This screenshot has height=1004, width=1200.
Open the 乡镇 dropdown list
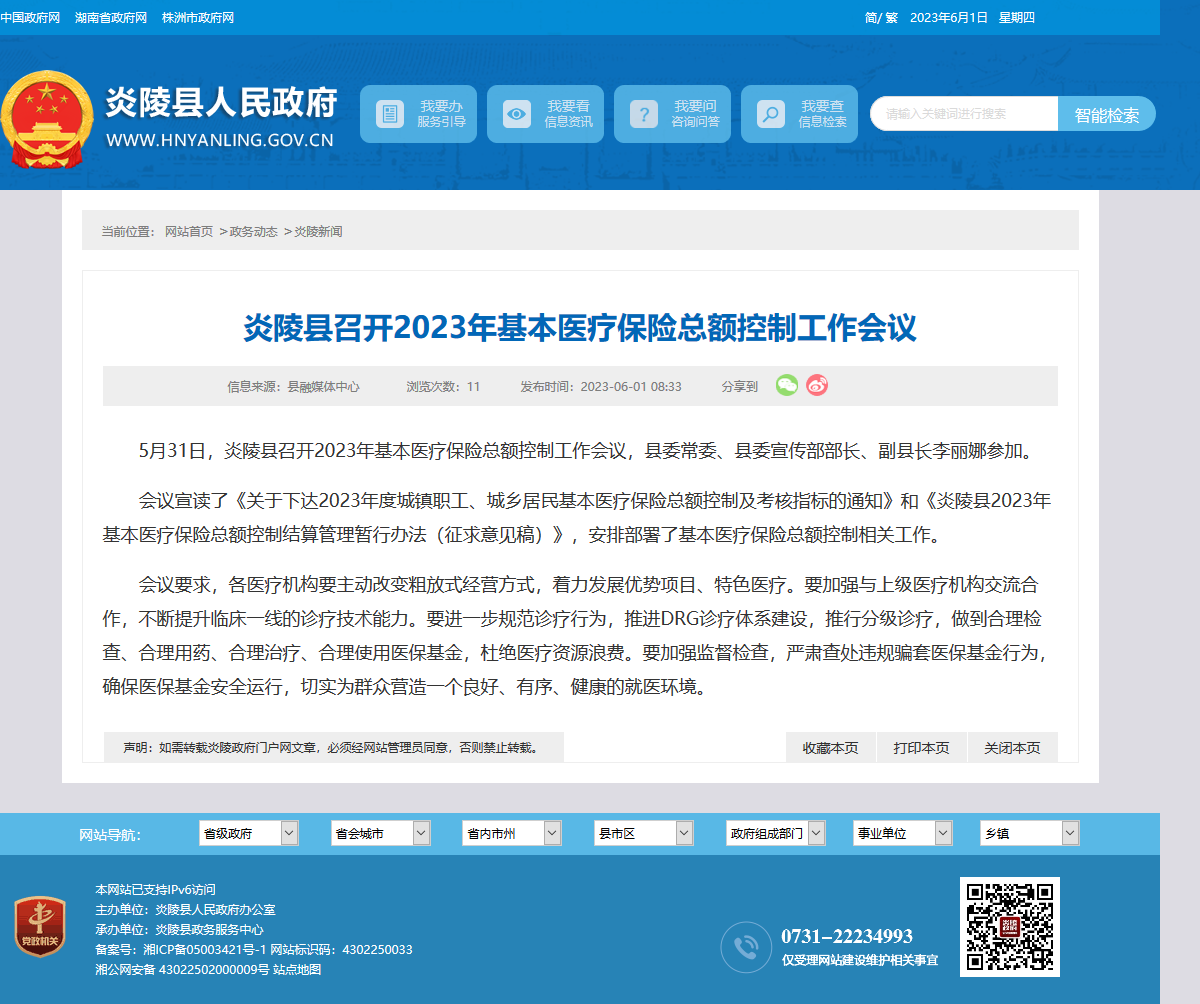tap(1029, 833)
